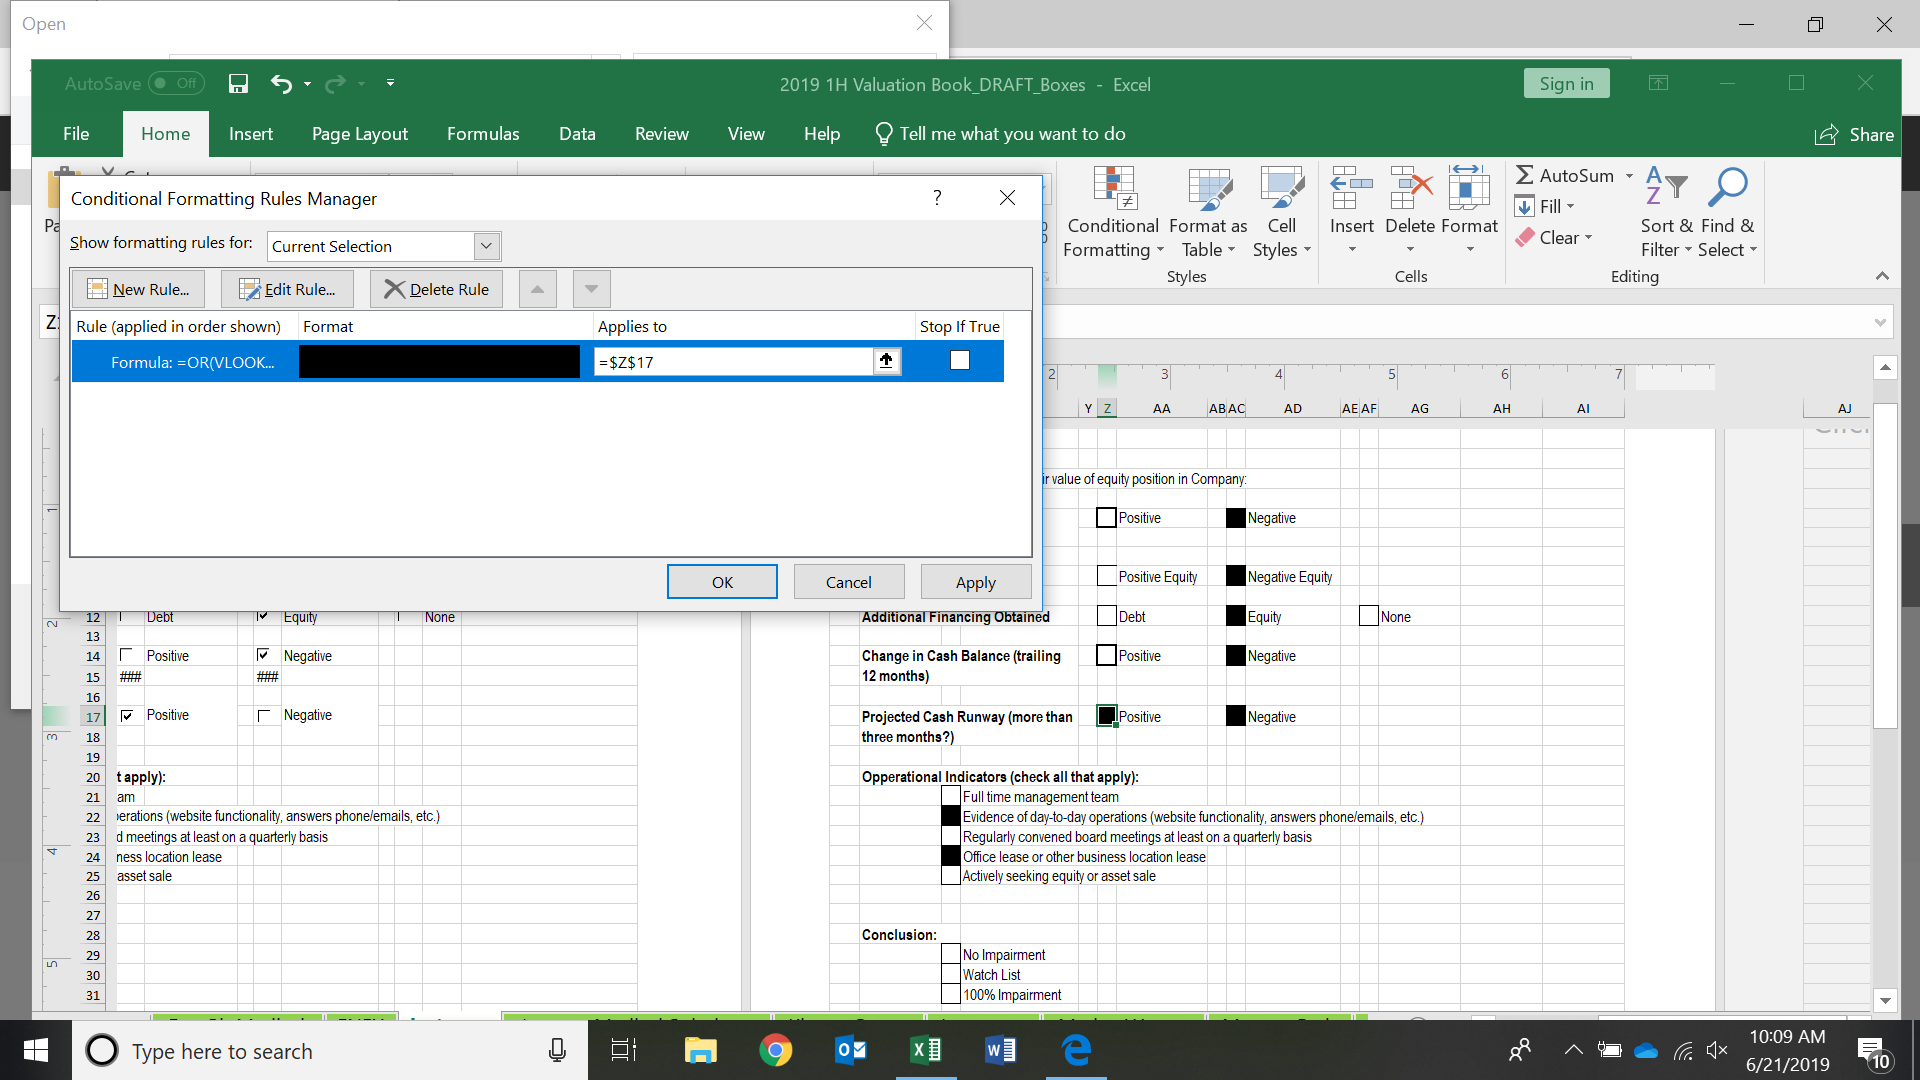This screenshot has height=1080, width=1920.
Task: Toggle the Stop If True checkbox
Action: 959,360
